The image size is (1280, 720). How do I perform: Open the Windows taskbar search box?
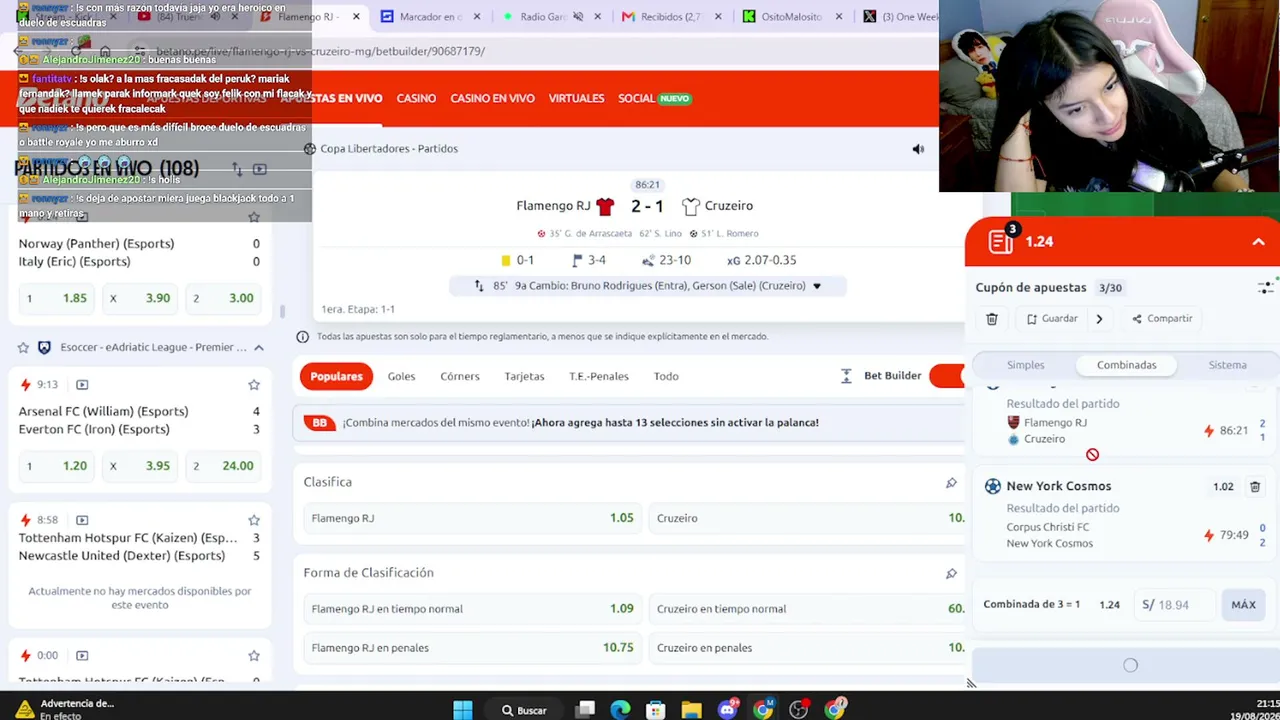tap(524, 710)
